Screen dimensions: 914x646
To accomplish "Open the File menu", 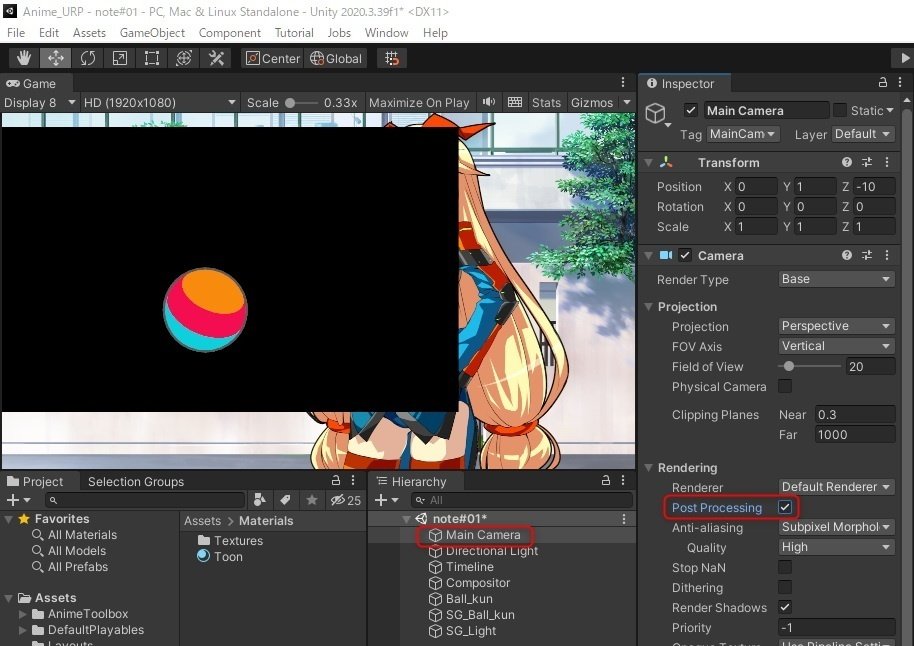I will 16,33.
